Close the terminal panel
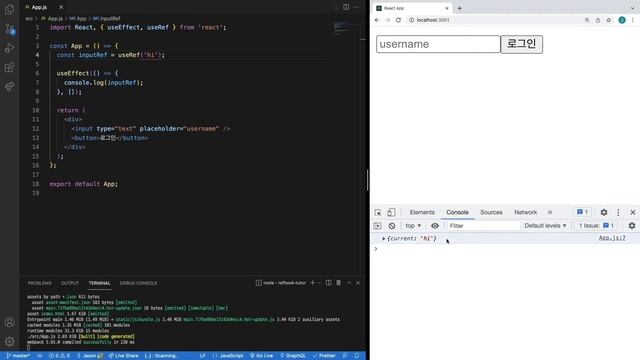 pos(358,282)
